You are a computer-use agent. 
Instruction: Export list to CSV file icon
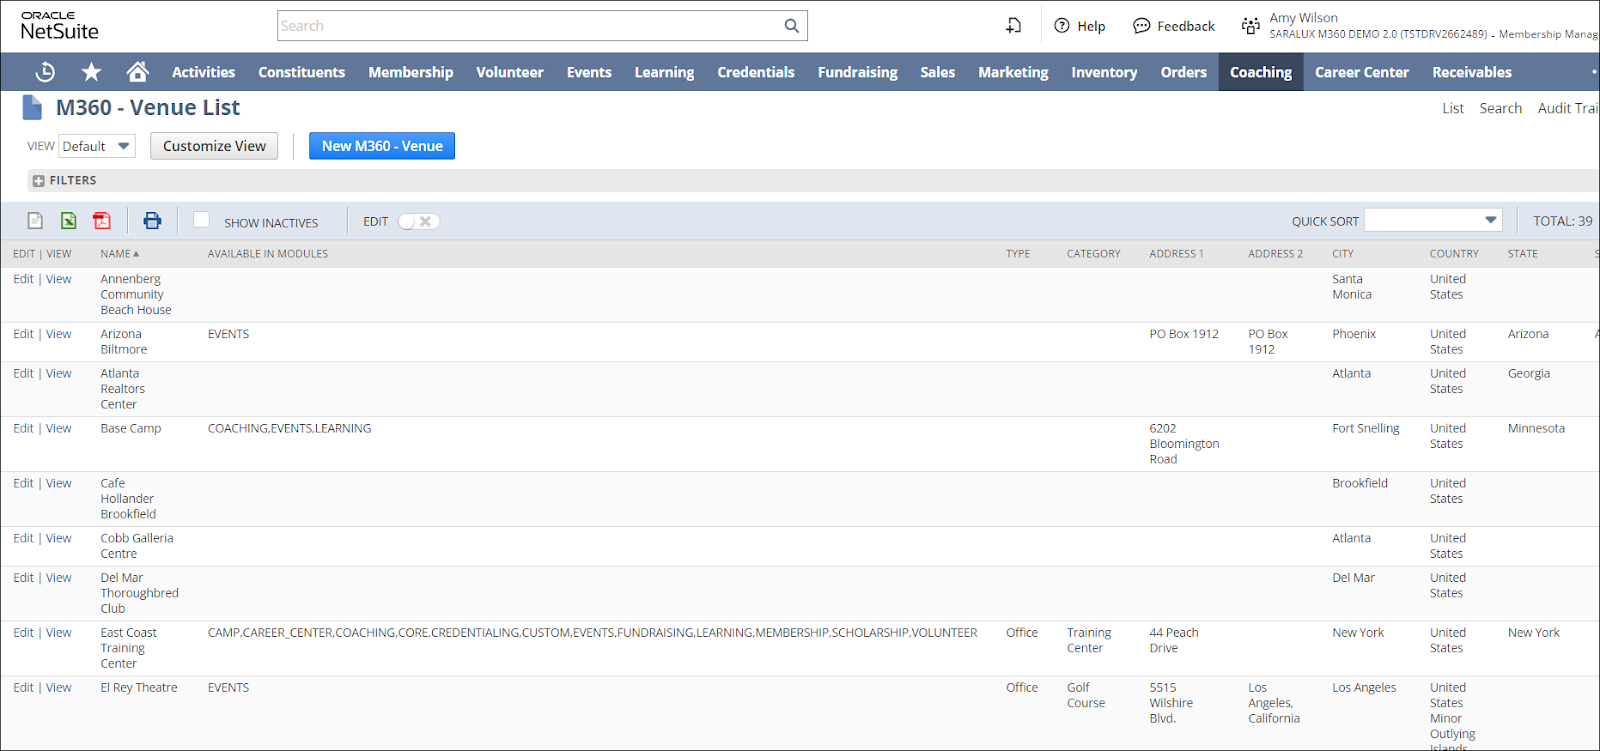(x=35, y=221)
